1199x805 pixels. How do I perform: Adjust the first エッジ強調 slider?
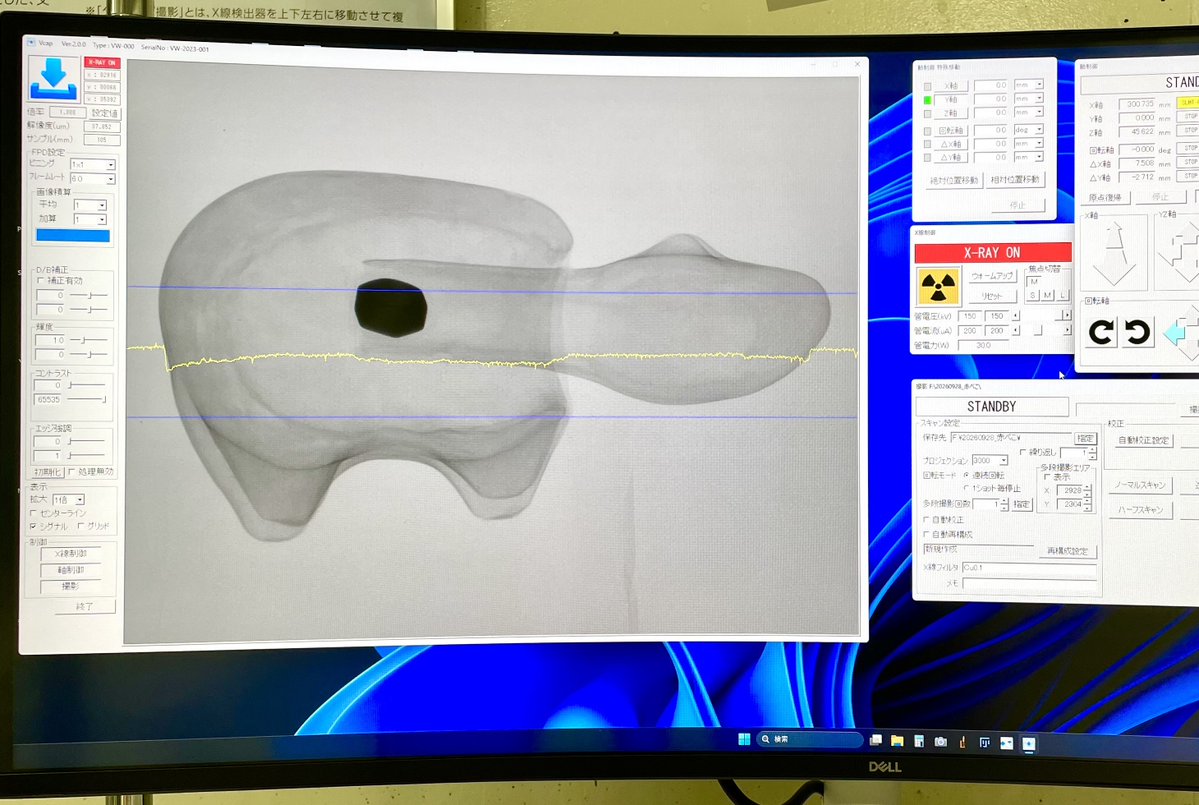(86, 441)
